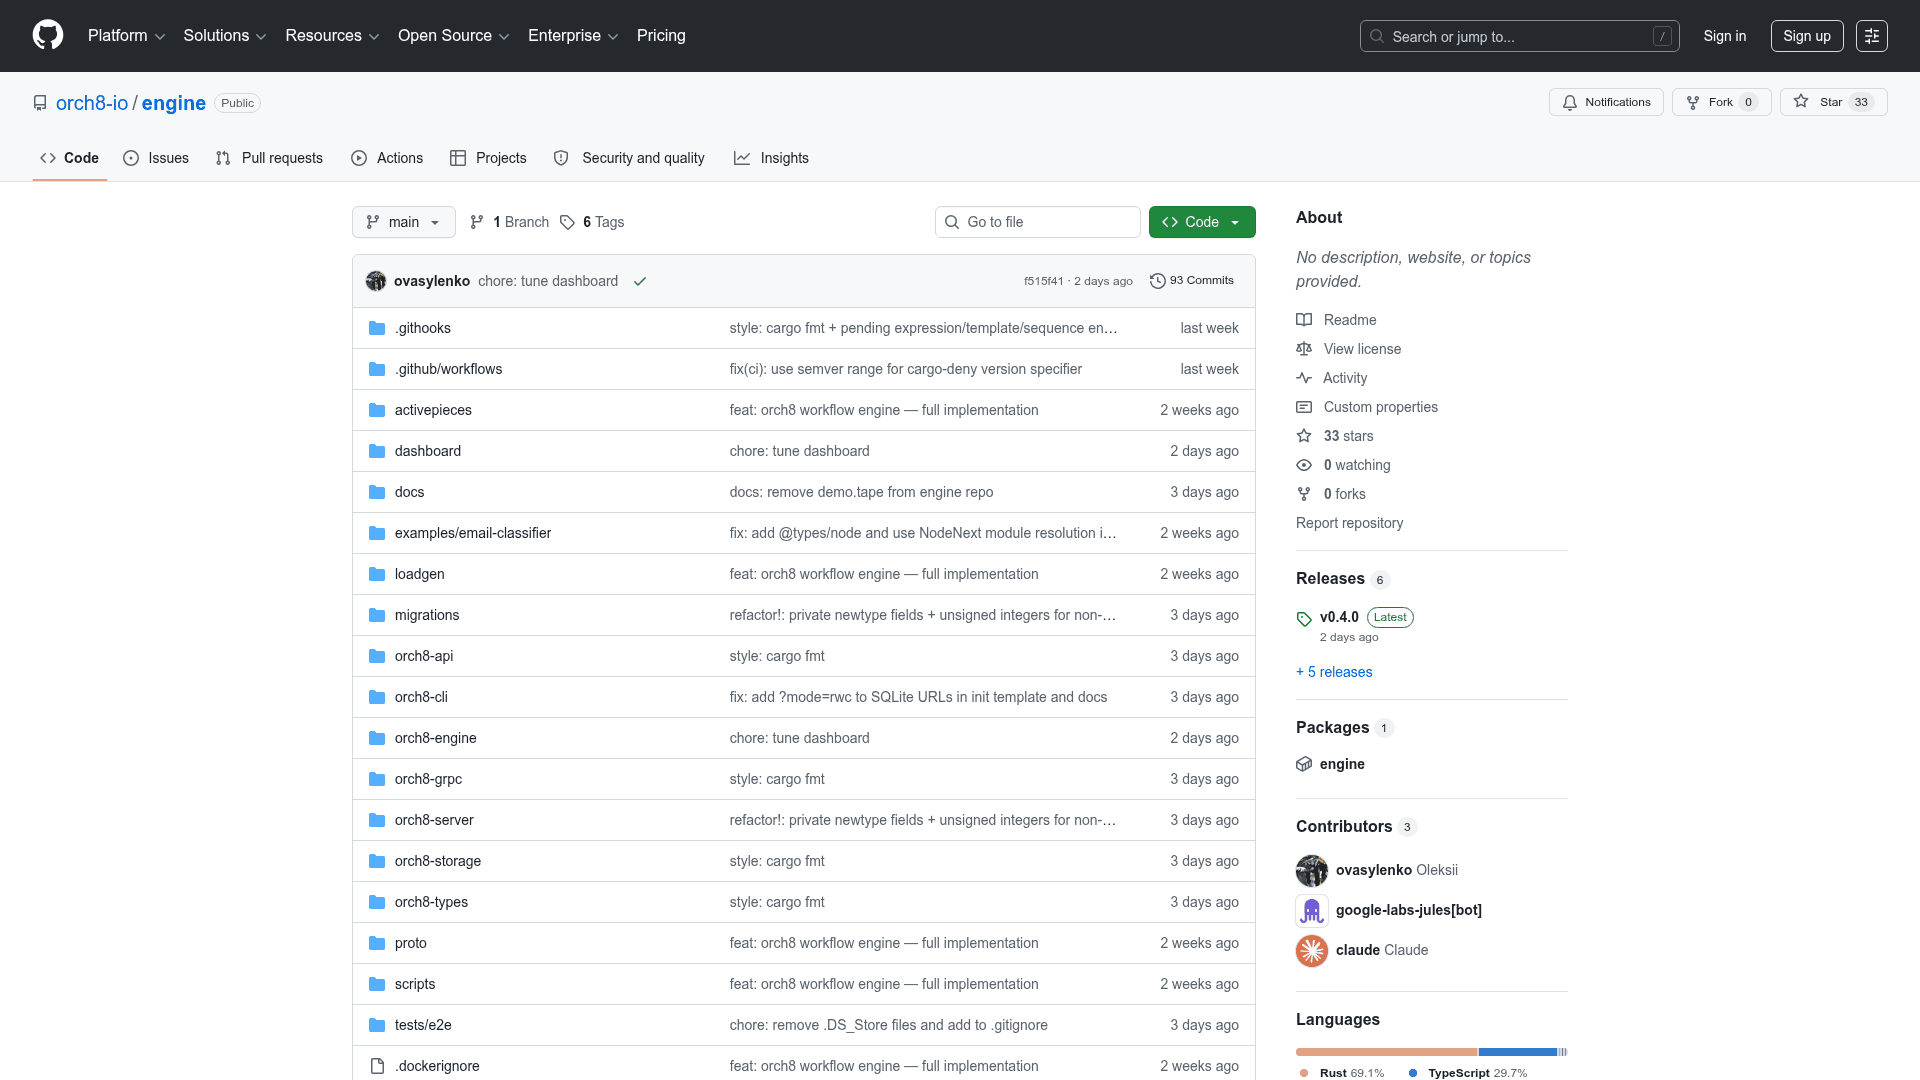
Task: Open the f515f41 commit hash
Action: tap(1043, 281)
